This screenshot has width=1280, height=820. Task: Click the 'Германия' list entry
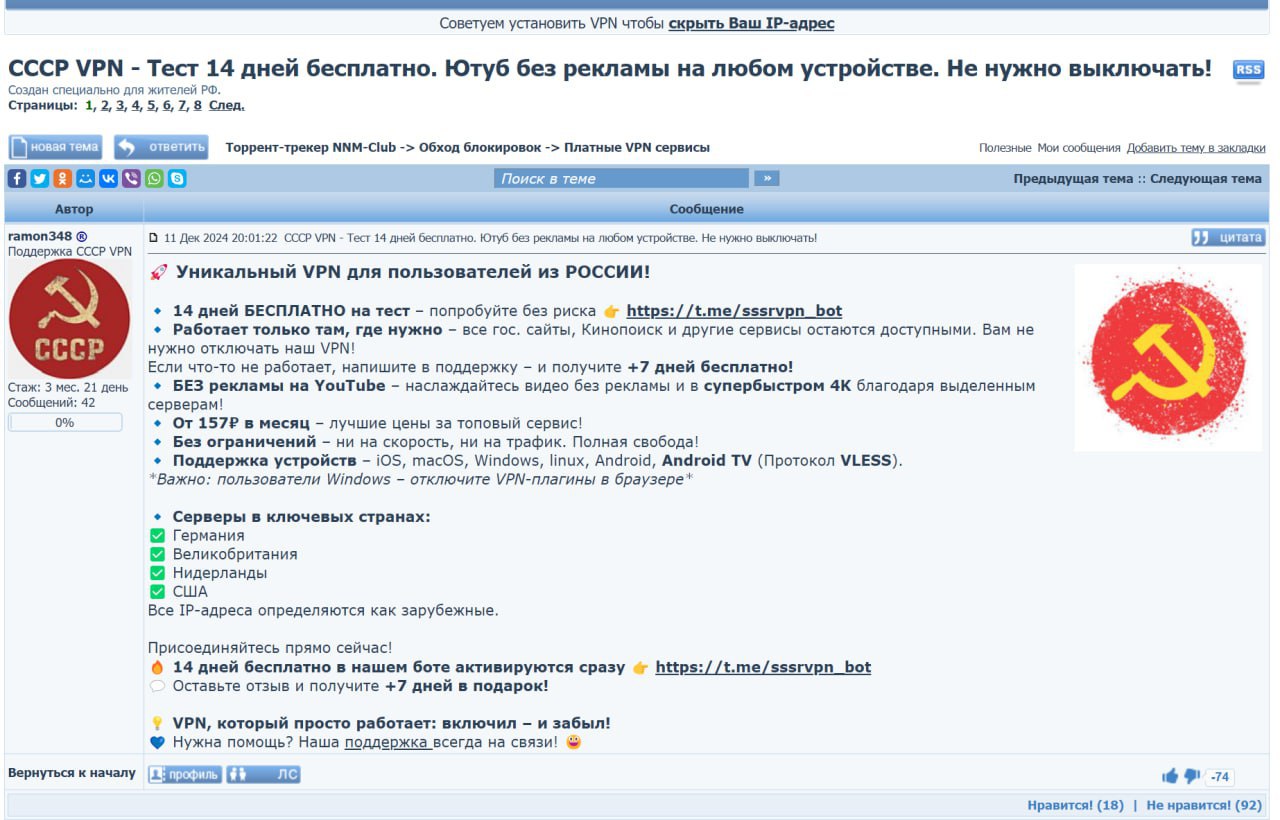[208, 535]
